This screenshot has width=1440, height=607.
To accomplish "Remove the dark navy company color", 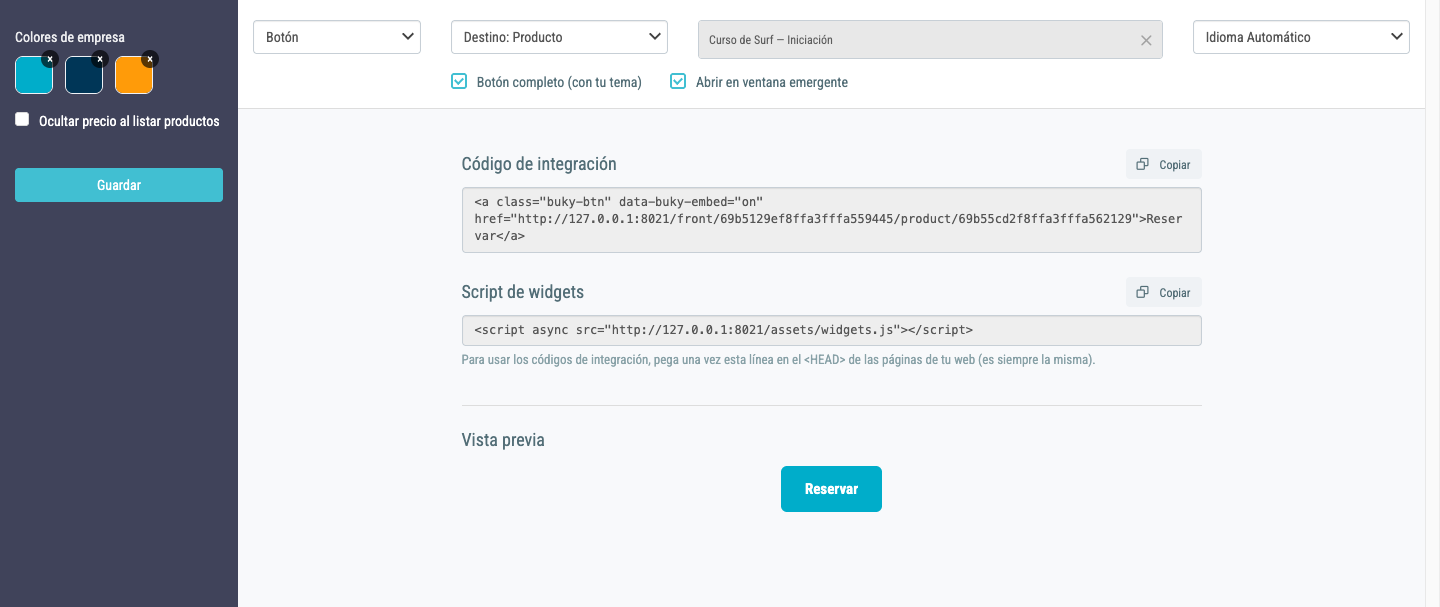I will pos(99,59).
